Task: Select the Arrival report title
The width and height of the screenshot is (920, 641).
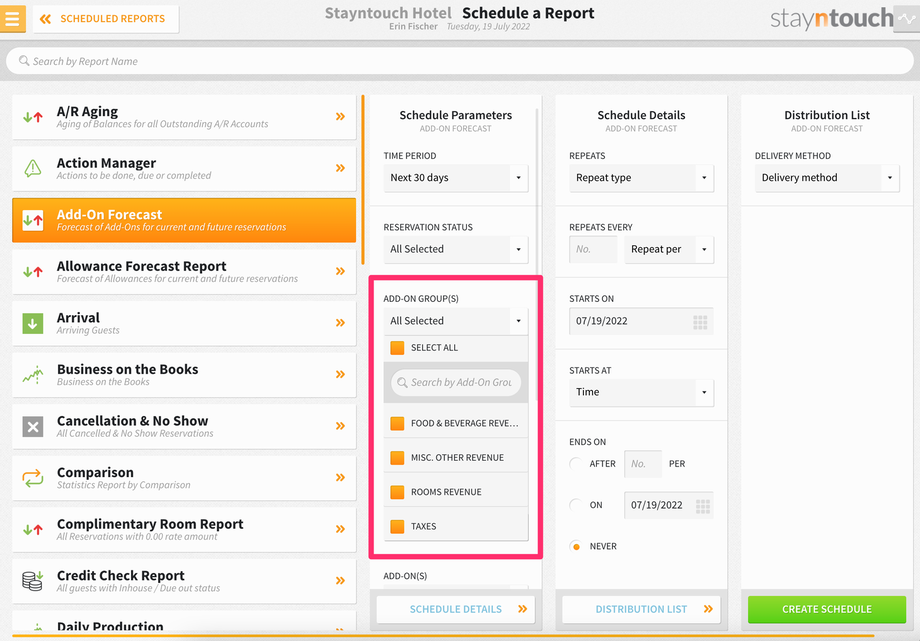Action: click(x=78, y=318)
